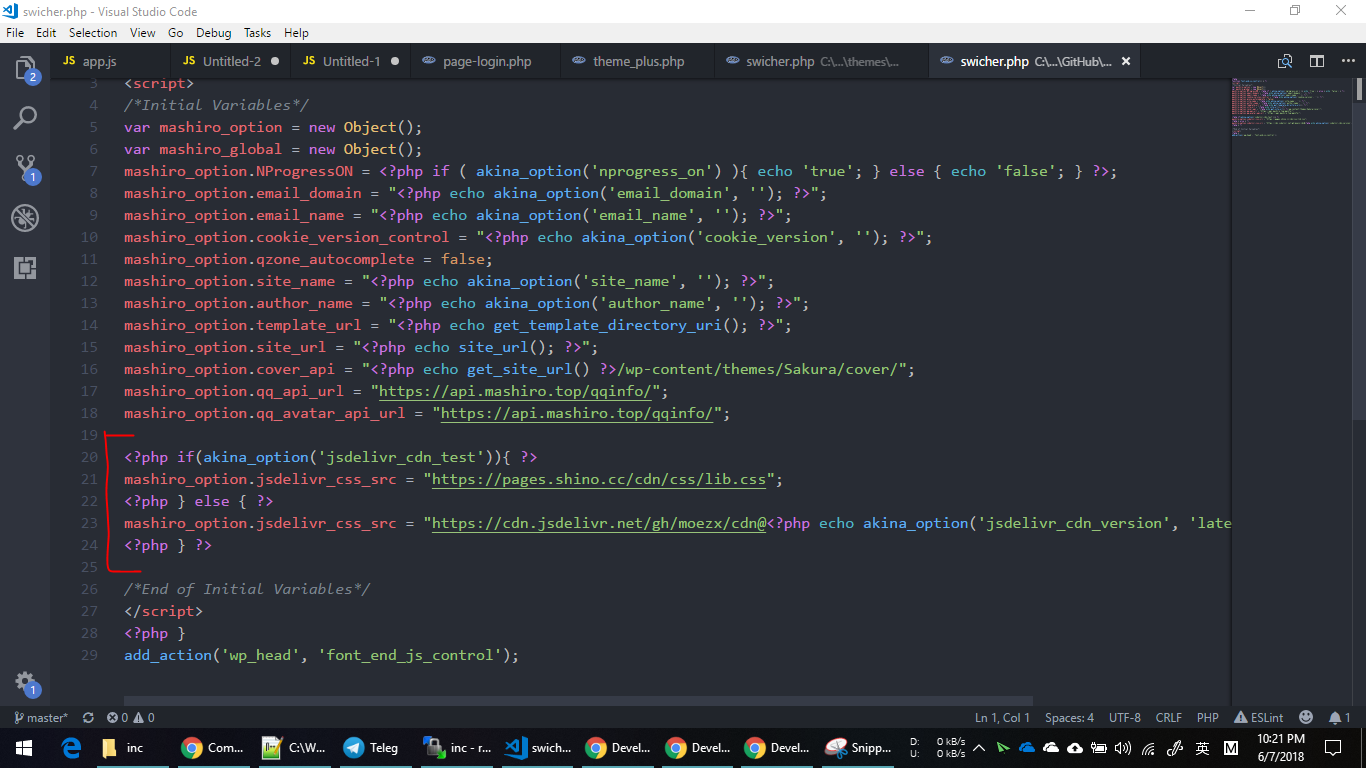Change language mode from PHP

pos(1207,717)
